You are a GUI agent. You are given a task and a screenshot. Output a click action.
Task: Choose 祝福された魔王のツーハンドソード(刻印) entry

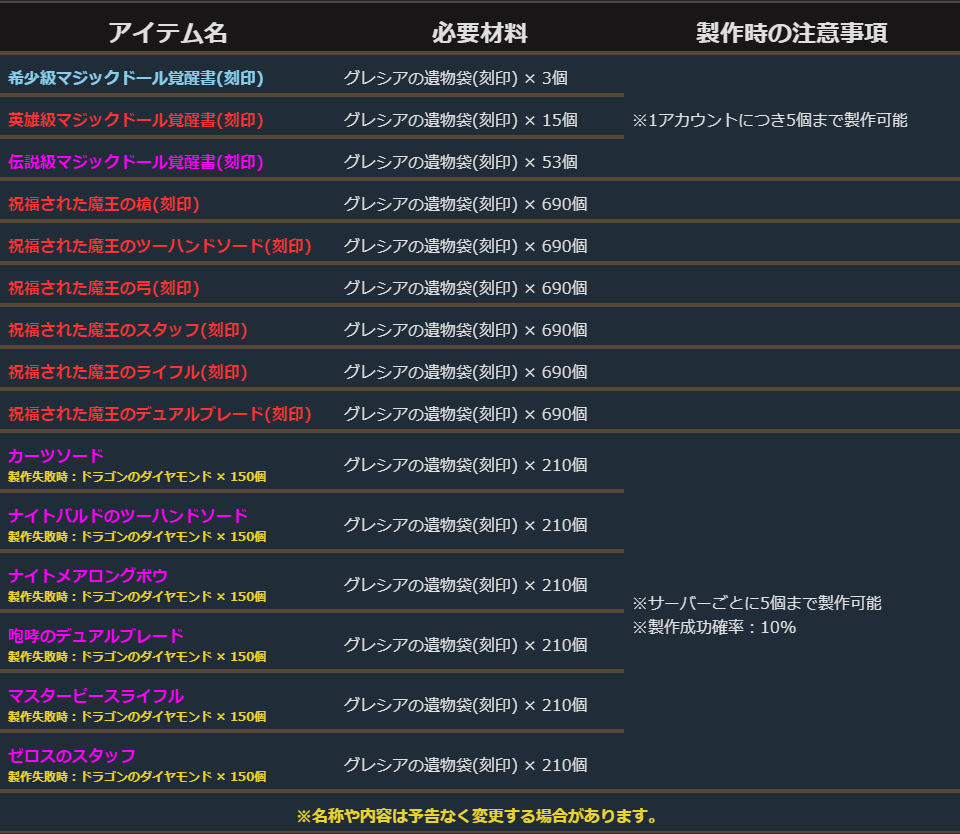[160, 246]
